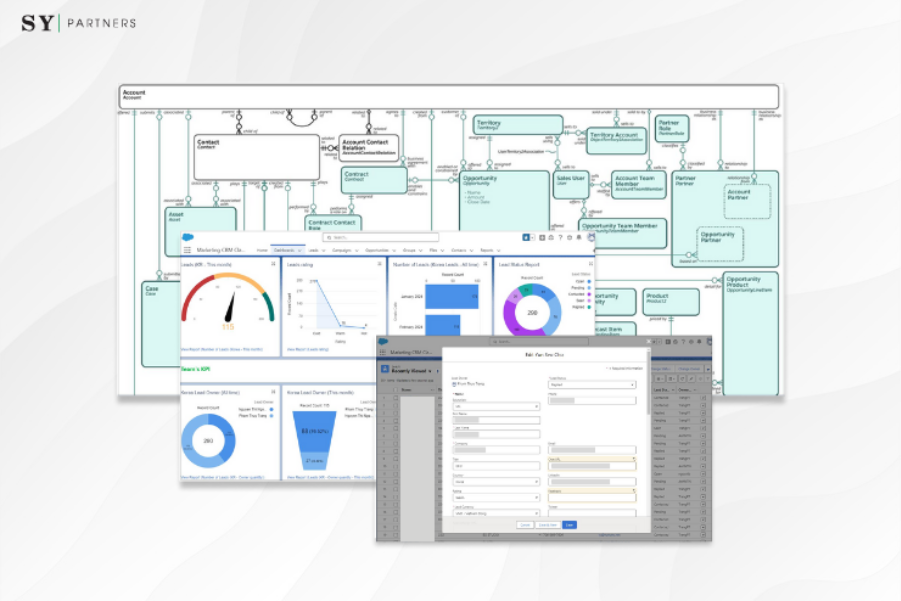Open the Lead Status dropdown in the edit form
This screenshot has height=601, width=901.
(x=592, y=384)
